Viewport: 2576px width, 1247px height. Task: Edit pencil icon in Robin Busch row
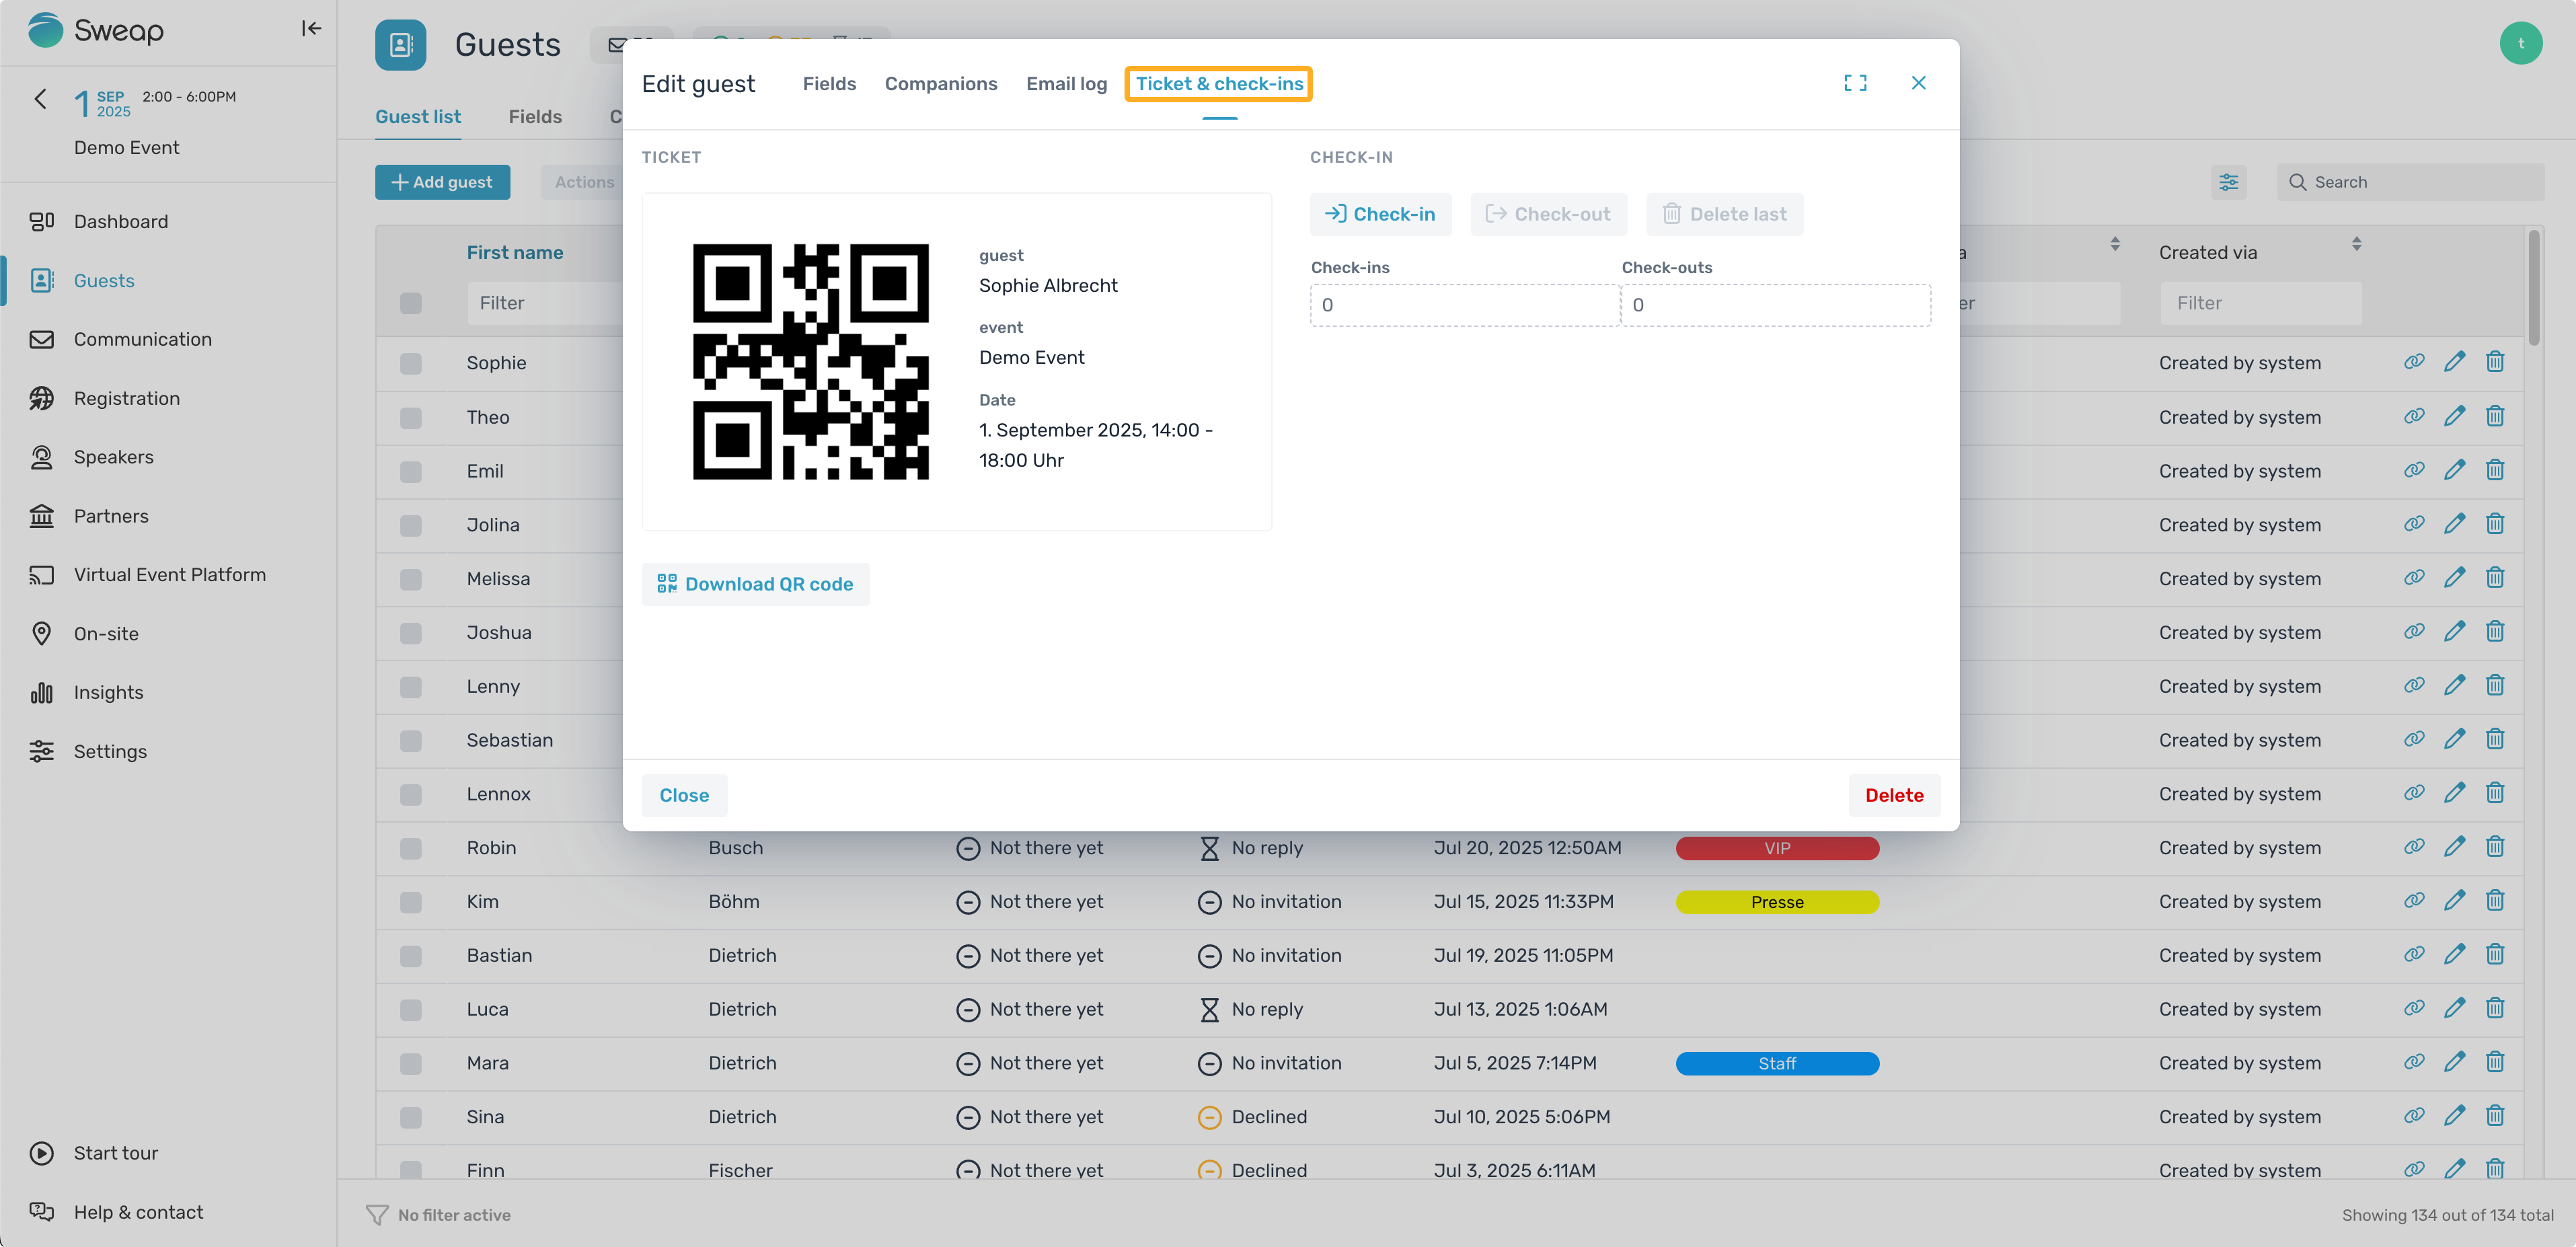pyautogui.click(x=2454, y=847)
